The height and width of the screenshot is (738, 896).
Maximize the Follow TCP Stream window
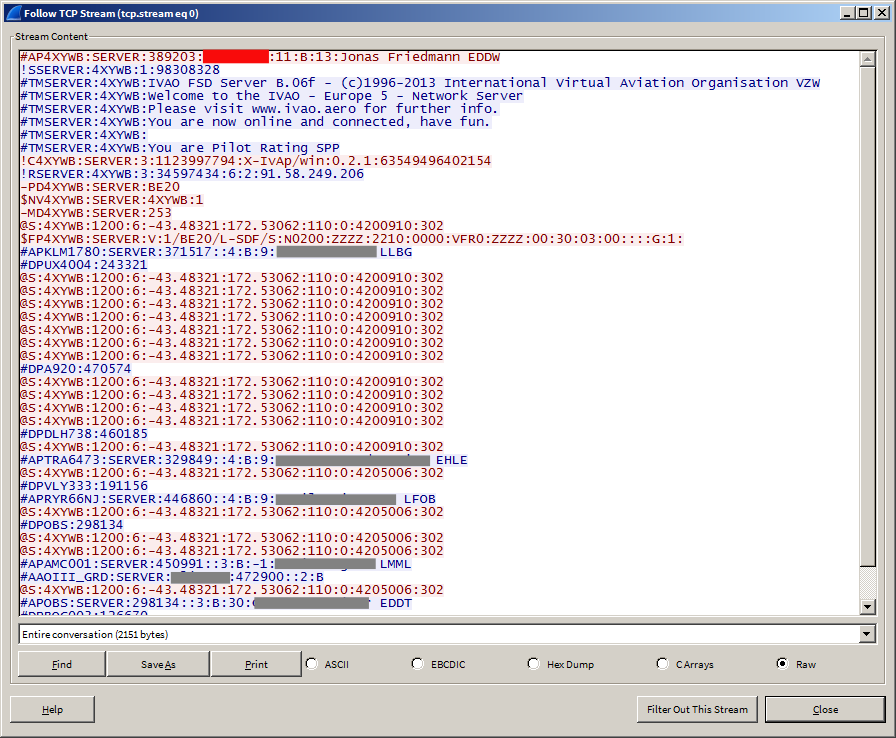click(862, 12)
